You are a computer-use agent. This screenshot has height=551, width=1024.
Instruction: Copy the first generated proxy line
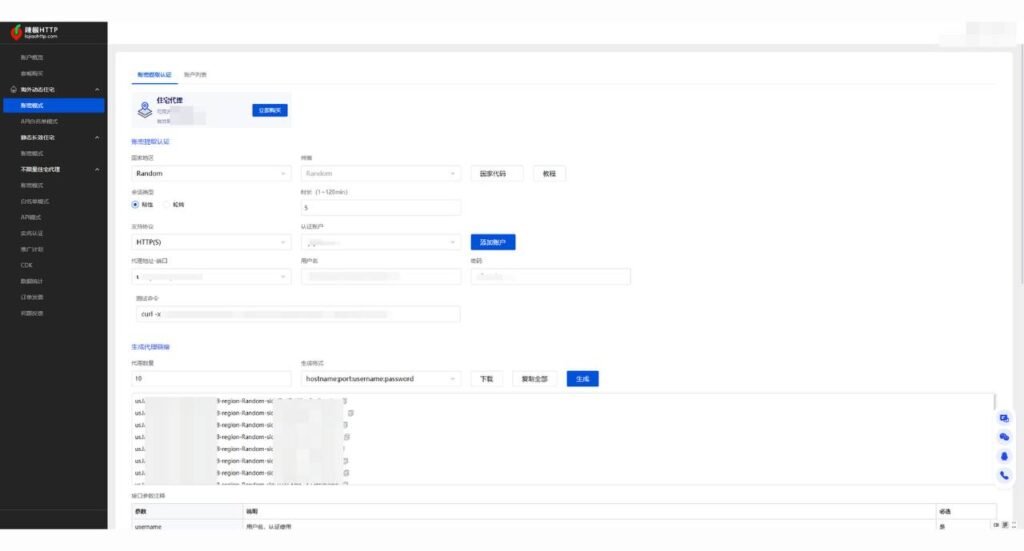tap(345, 401)
